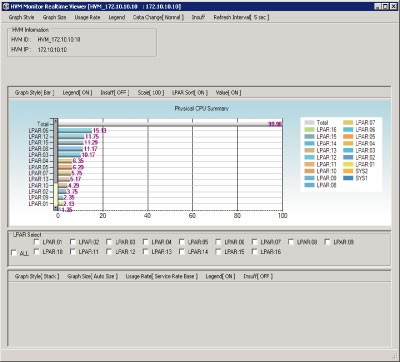The width and height of the screenshot is (400, 362).
Task: Click Legend[ ON ] in the lower panel
Action: click(x=220, y=276)
